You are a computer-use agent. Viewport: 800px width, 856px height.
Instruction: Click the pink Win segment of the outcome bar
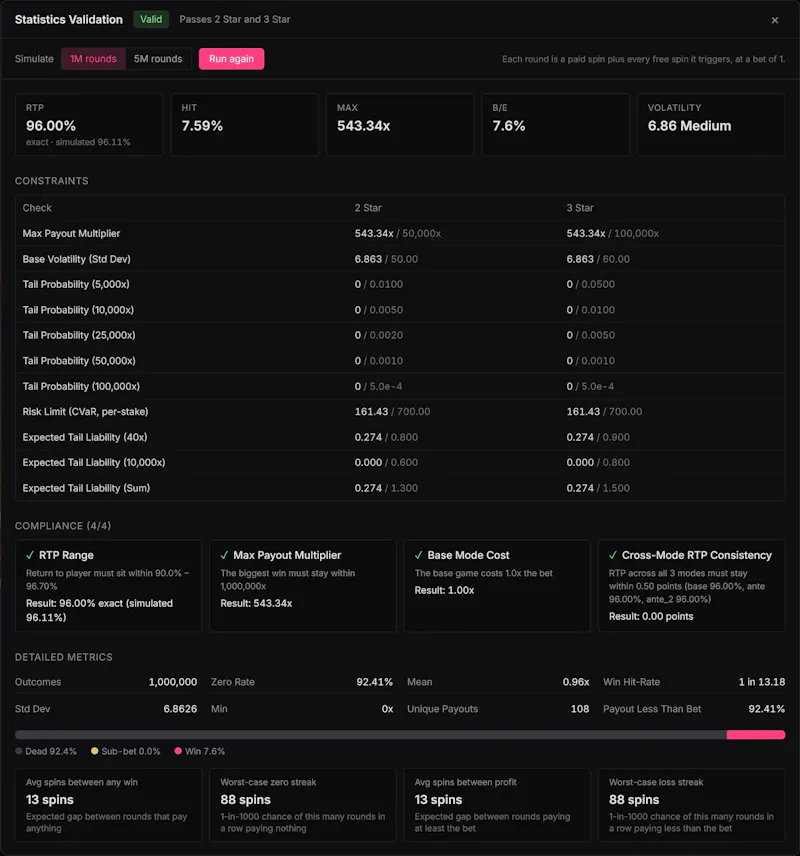(756, 735)
